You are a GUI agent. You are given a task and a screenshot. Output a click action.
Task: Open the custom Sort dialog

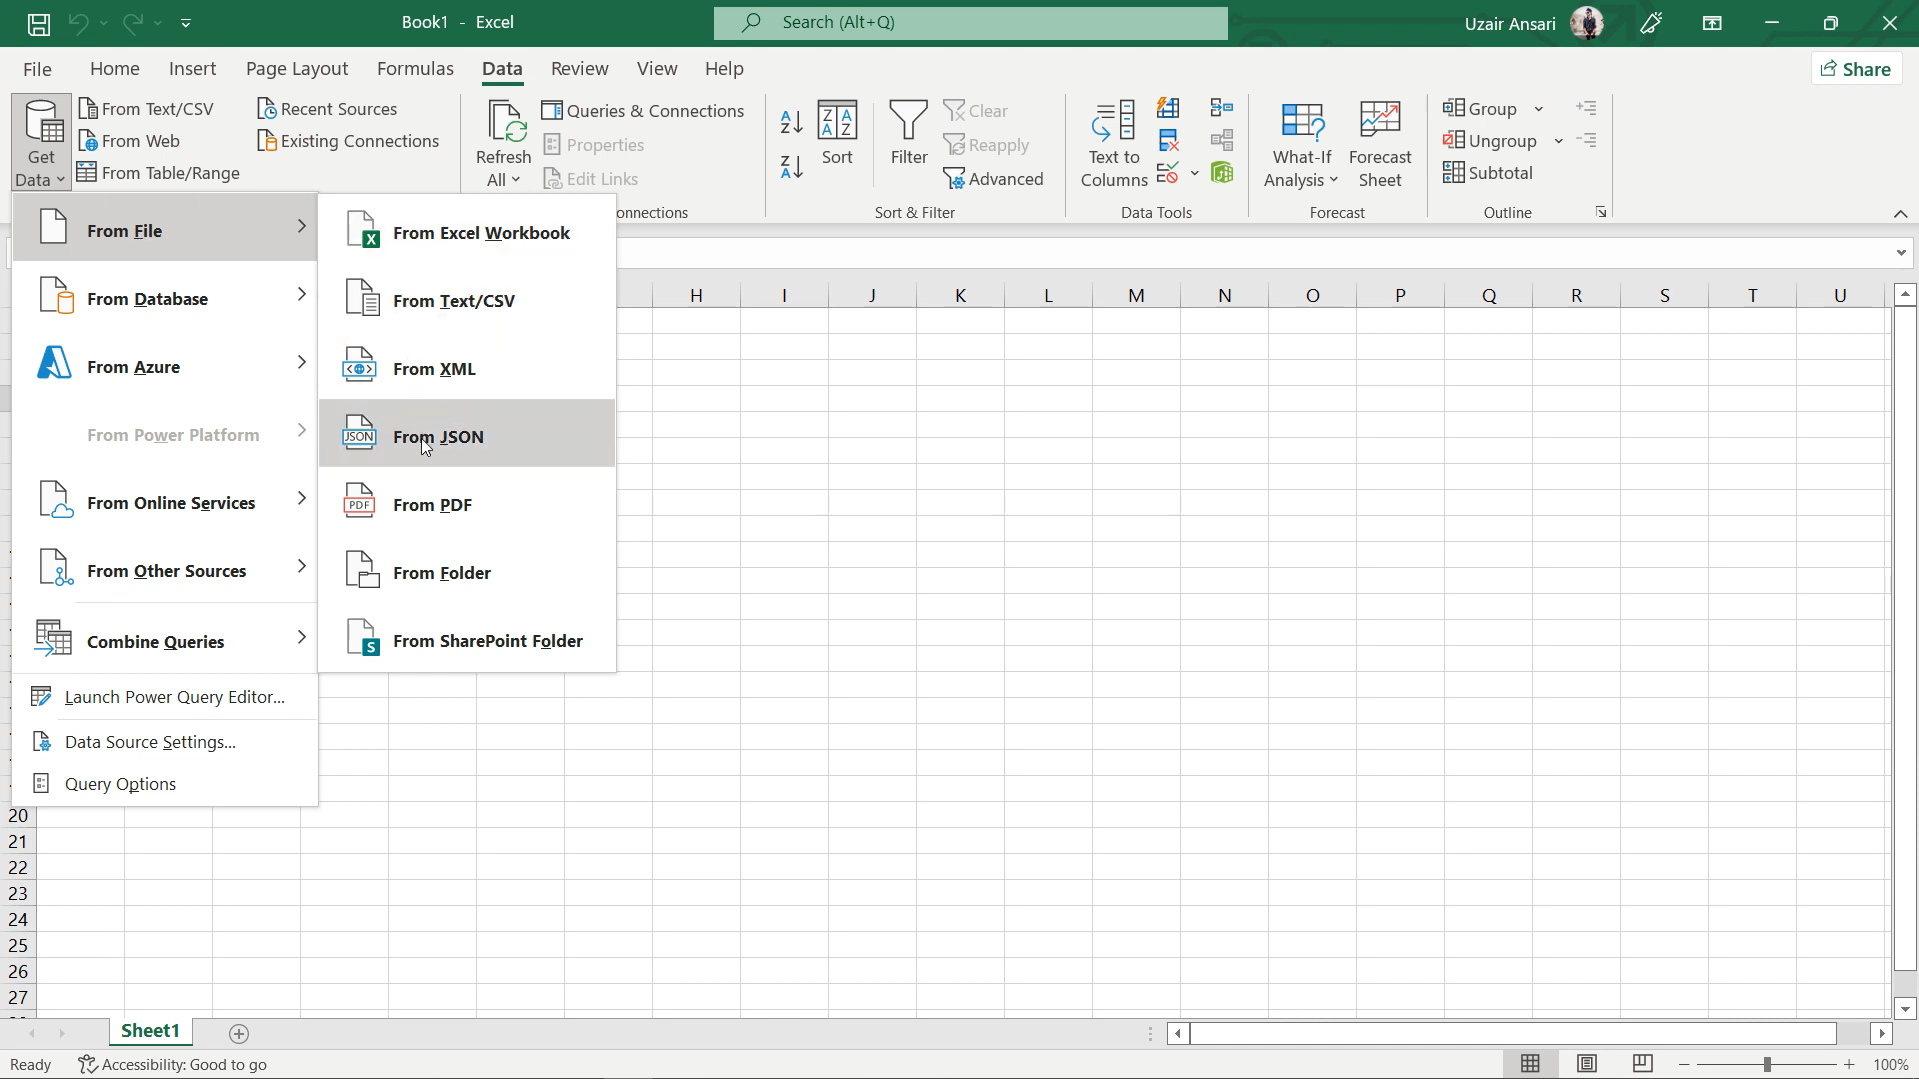click(837, 133)
